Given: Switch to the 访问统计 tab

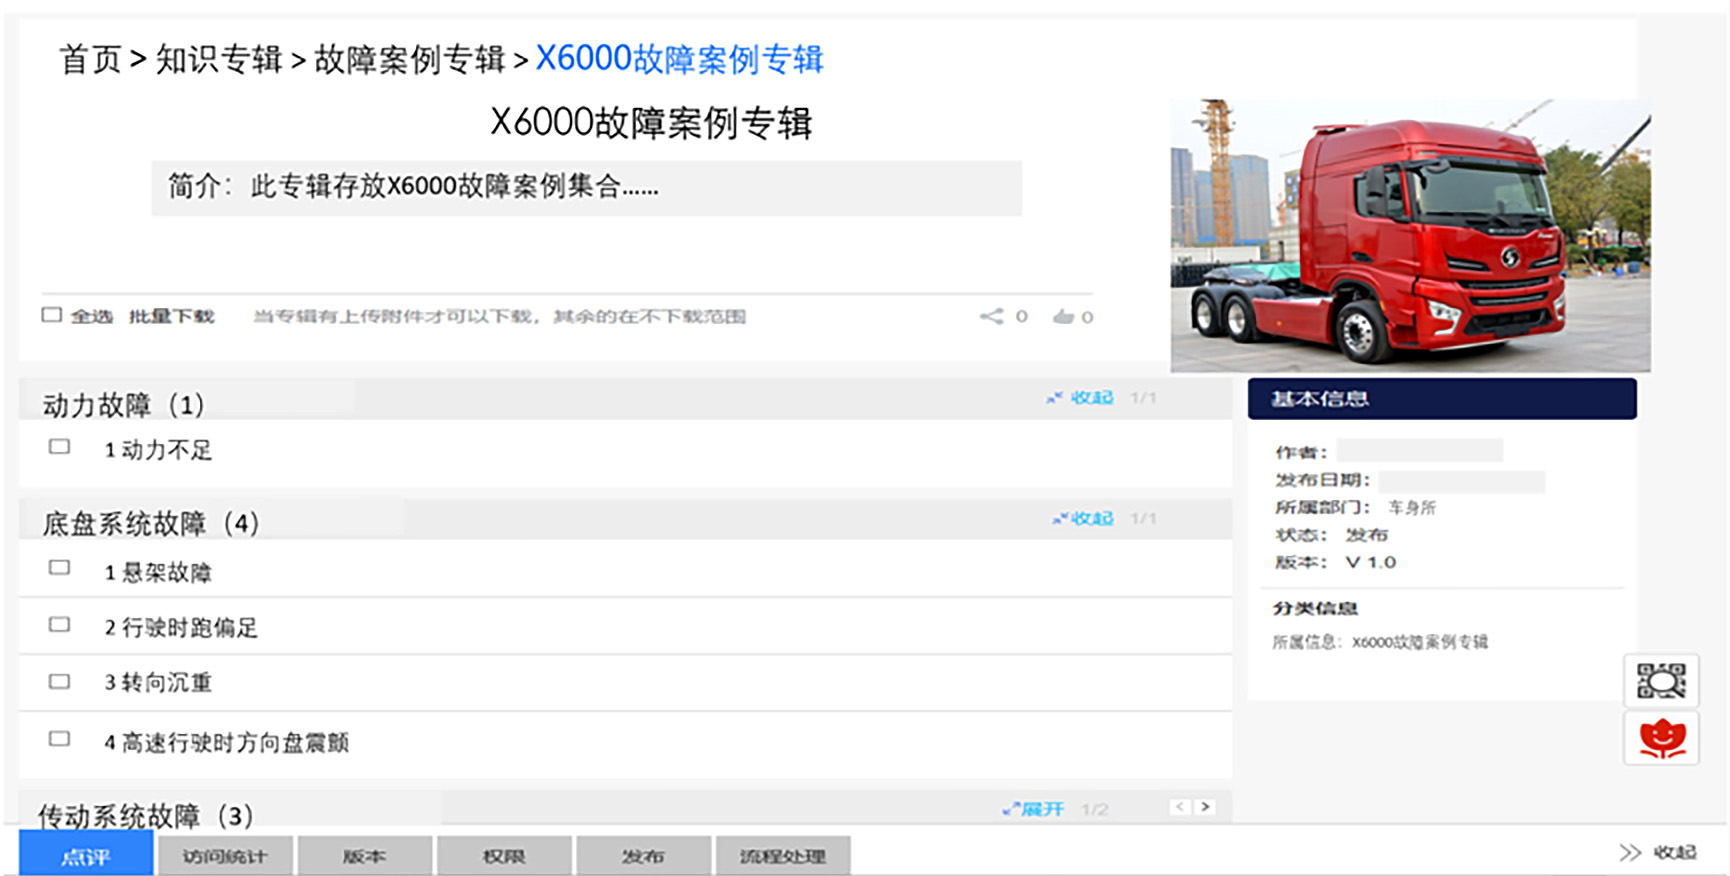Looking at the screenshot, I should point(225,856).
